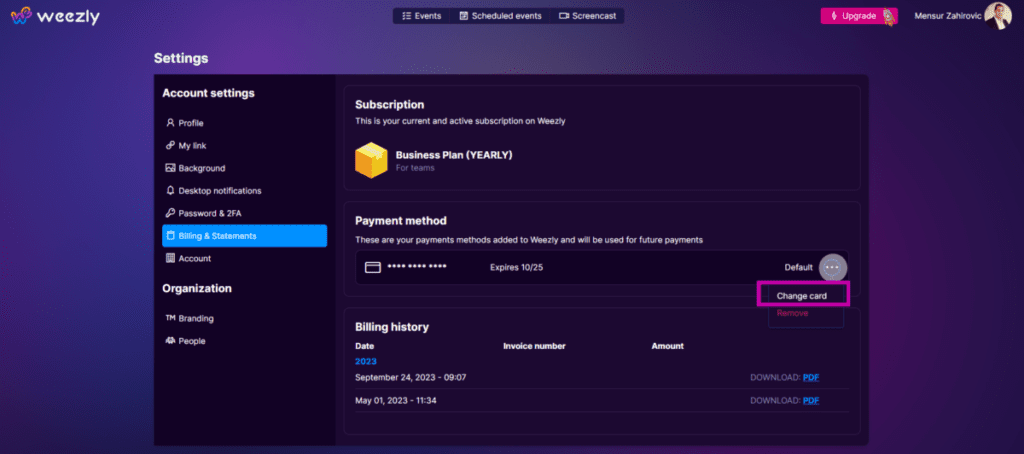The width and height of the screenshot is (1024, 454).
Task: Open Branding under Organization
Action: (195, 318)
